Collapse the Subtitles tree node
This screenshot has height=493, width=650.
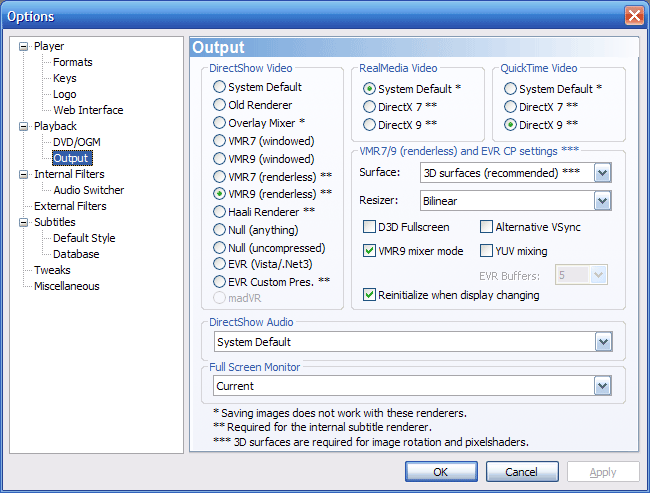click(x=24, y=222)
